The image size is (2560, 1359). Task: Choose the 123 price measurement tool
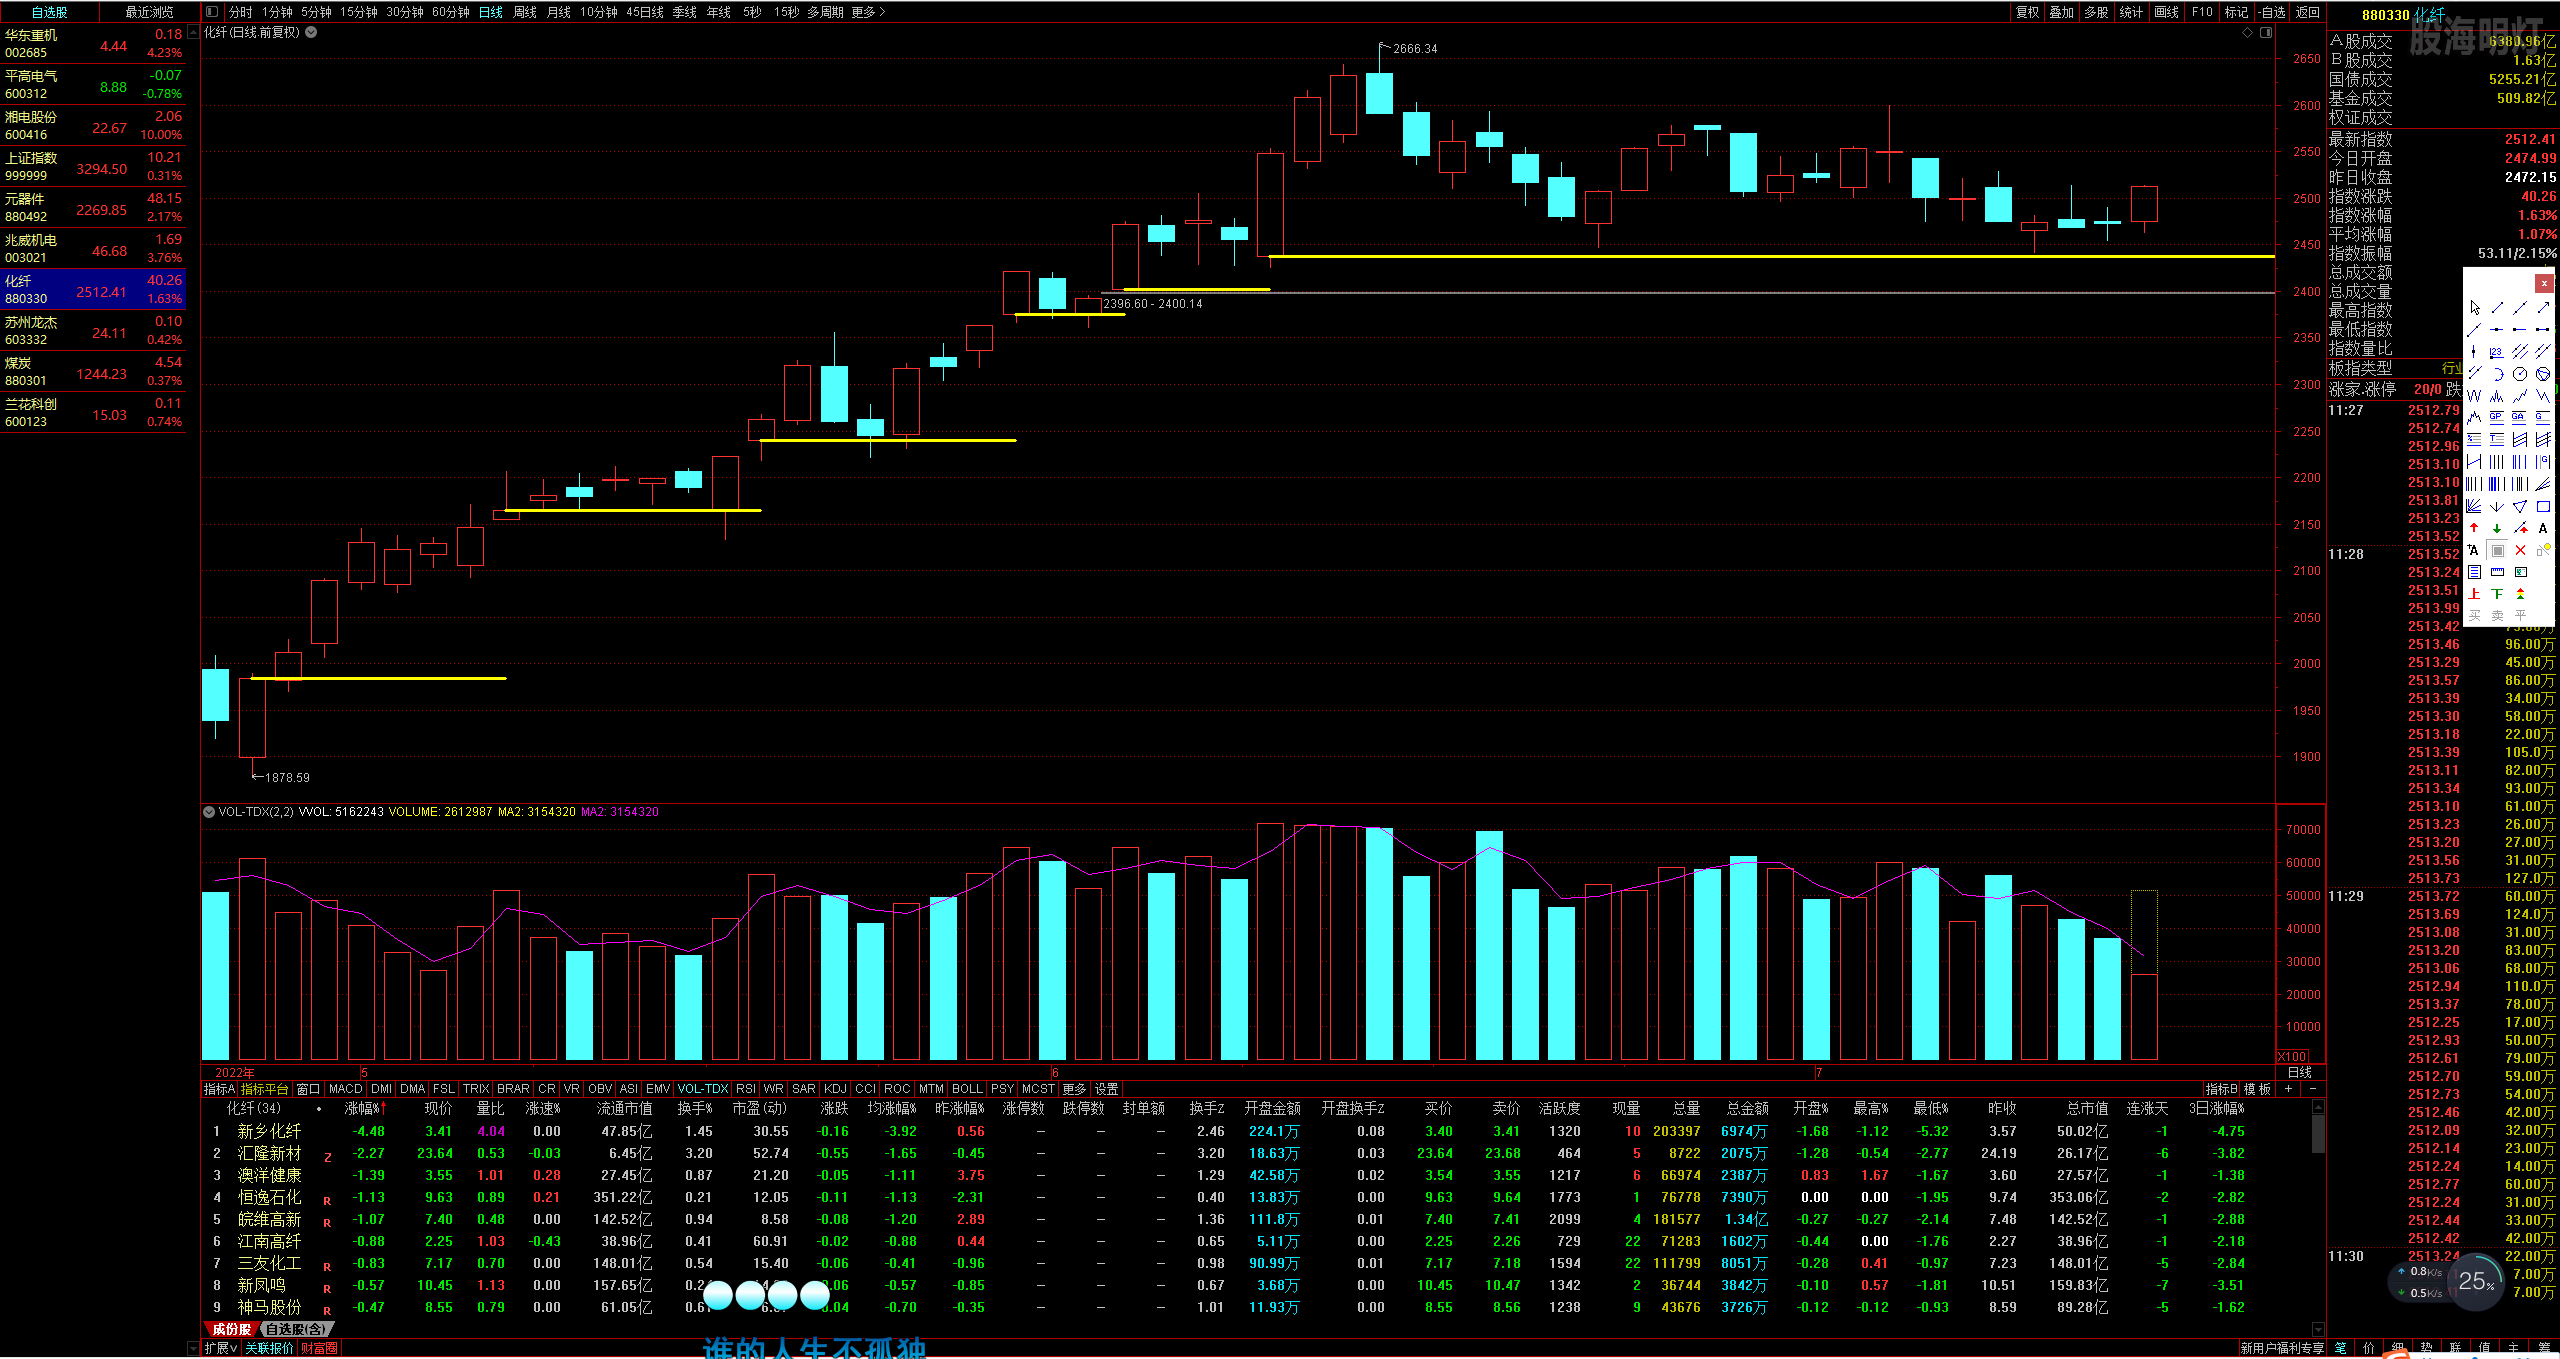click(2496, 351)
